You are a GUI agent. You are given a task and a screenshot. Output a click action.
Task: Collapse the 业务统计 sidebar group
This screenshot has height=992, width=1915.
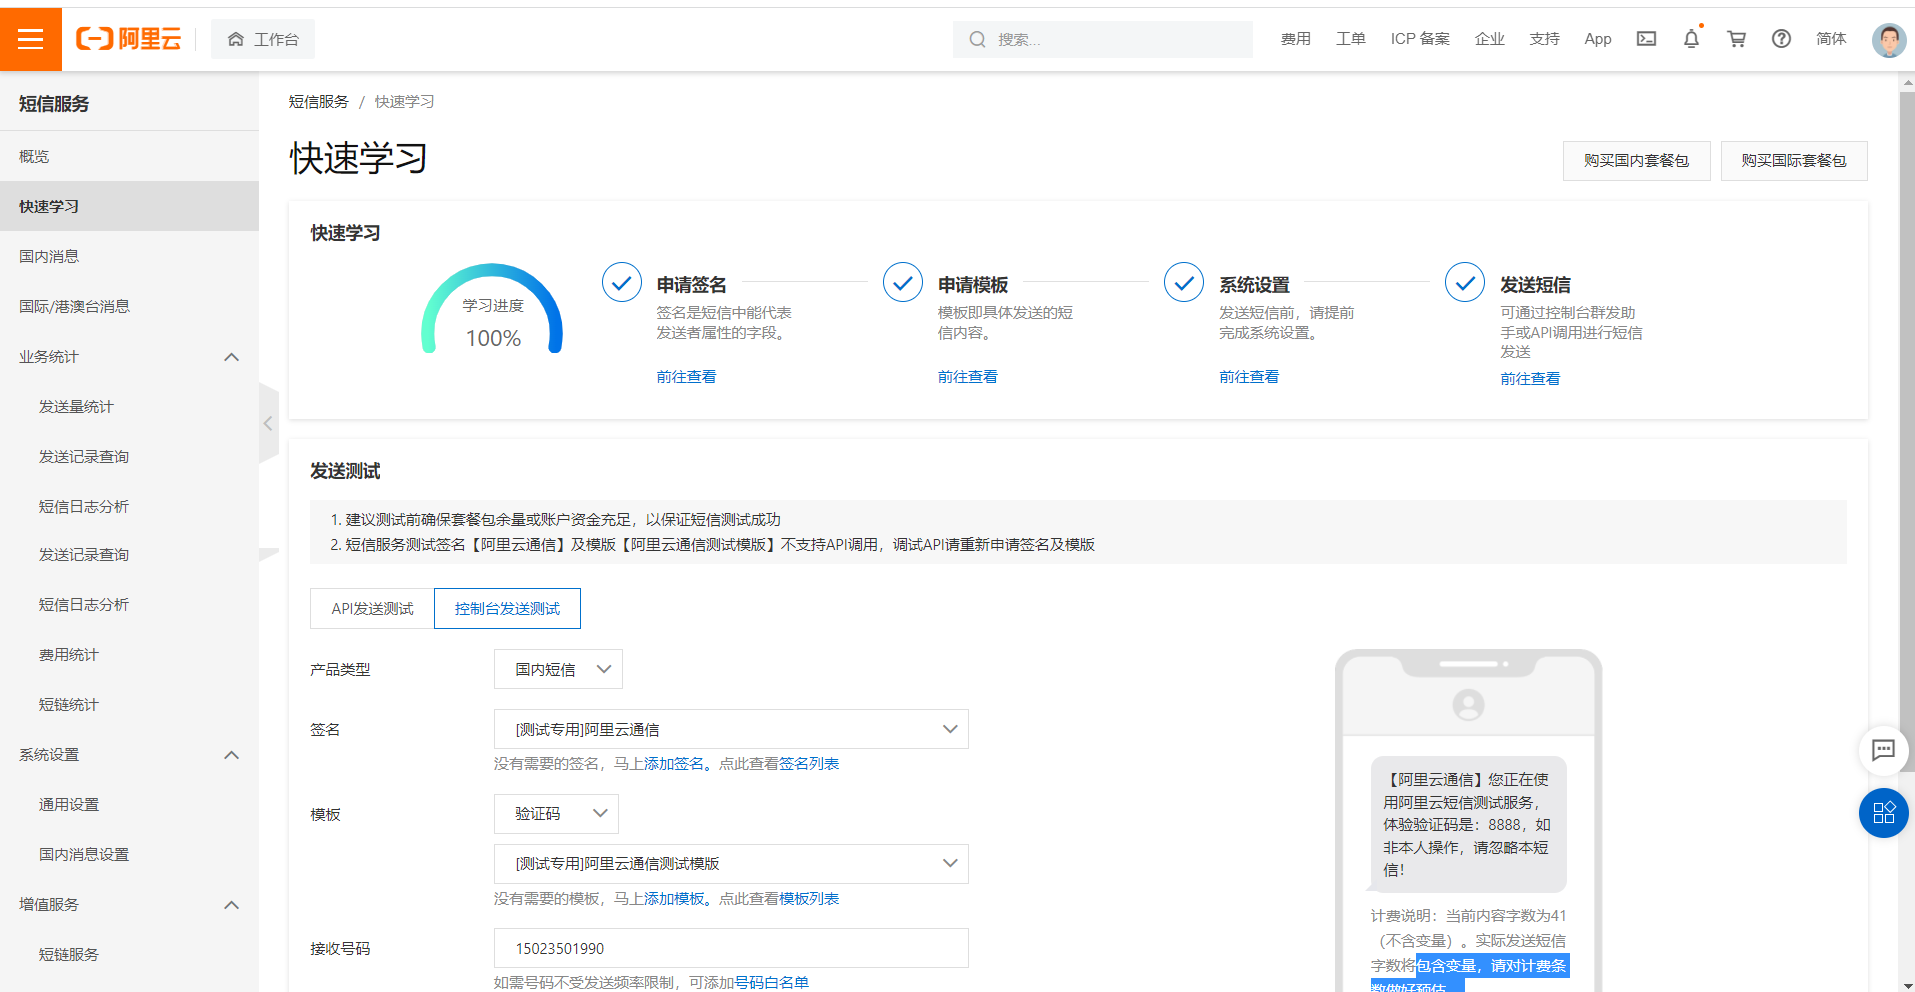(231, 357)
